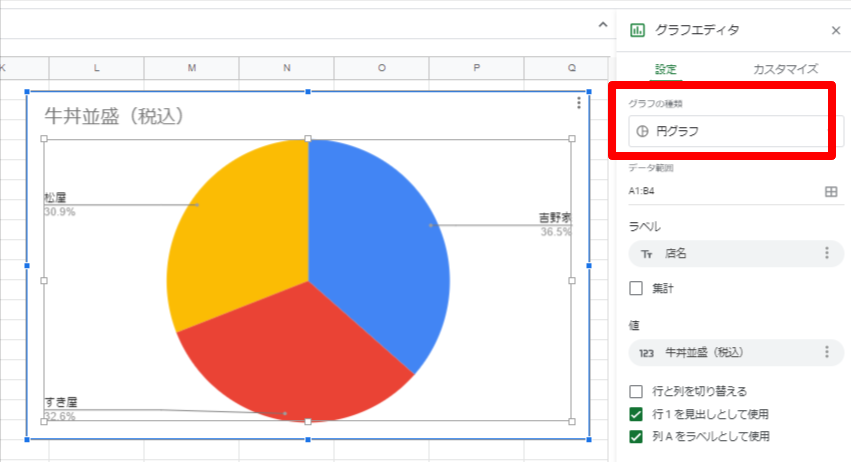Select column L header
The image size is (851, 462).
point(96,68)
